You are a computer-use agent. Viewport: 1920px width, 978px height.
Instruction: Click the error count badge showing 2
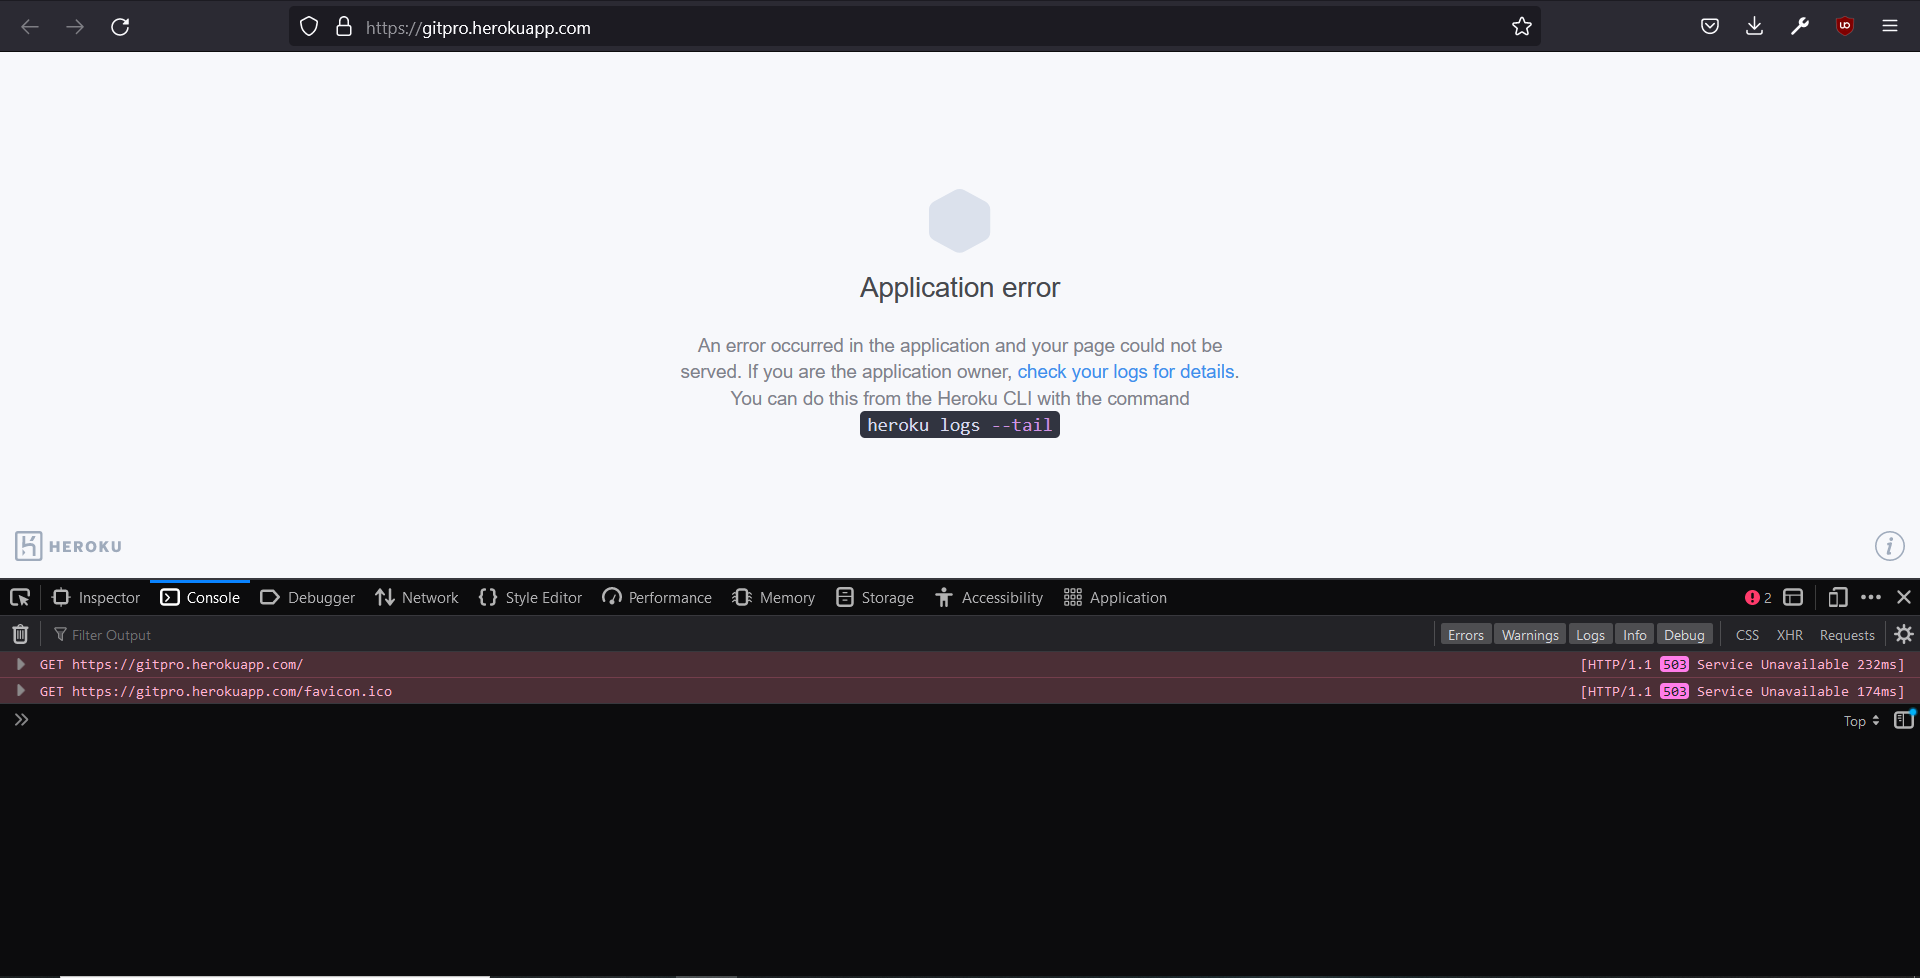click(1758, 597)
